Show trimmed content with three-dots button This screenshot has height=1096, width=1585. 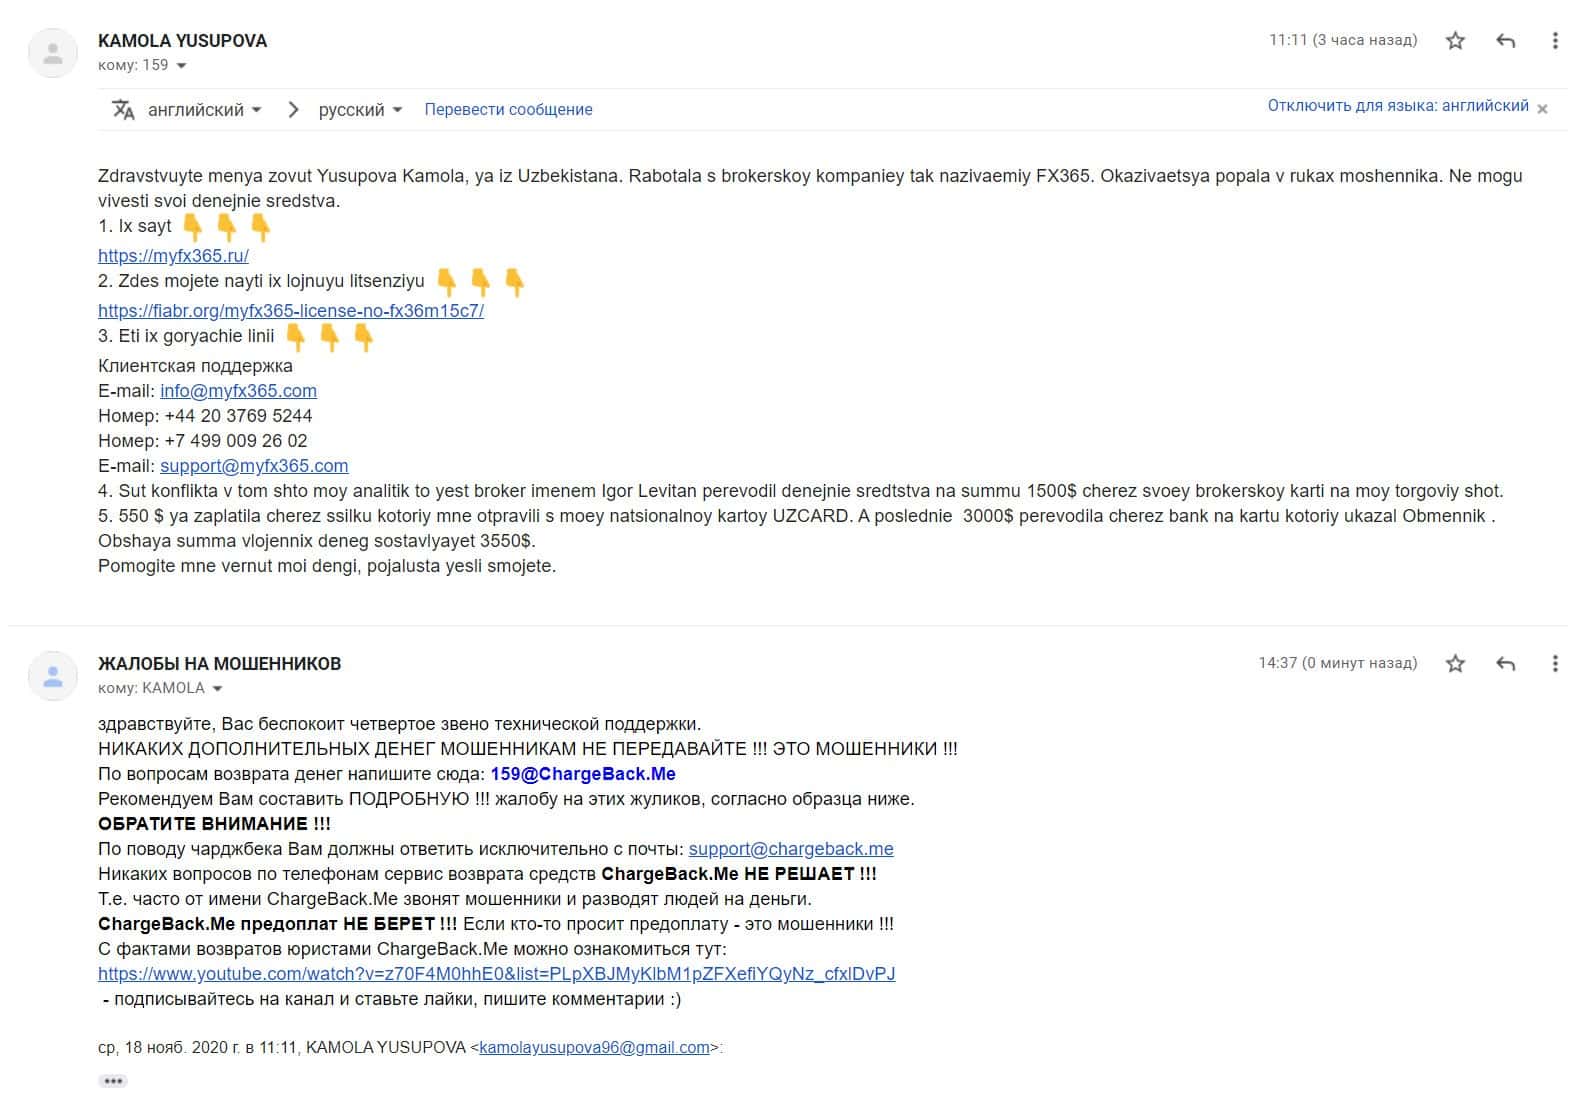point(113,1081)
